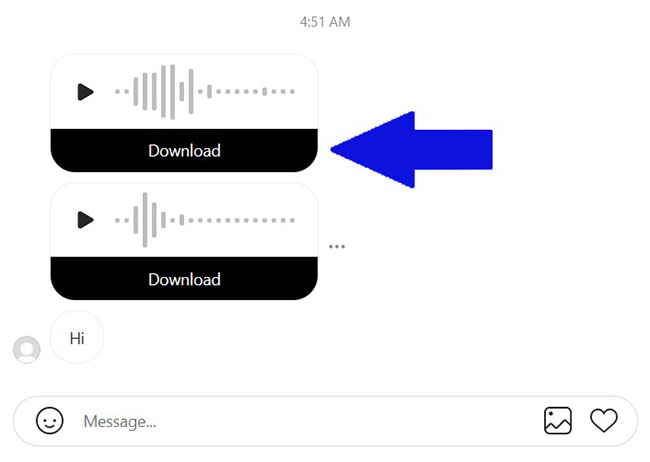Click the add photo icon
650x462 pixels.
(558, 421)
